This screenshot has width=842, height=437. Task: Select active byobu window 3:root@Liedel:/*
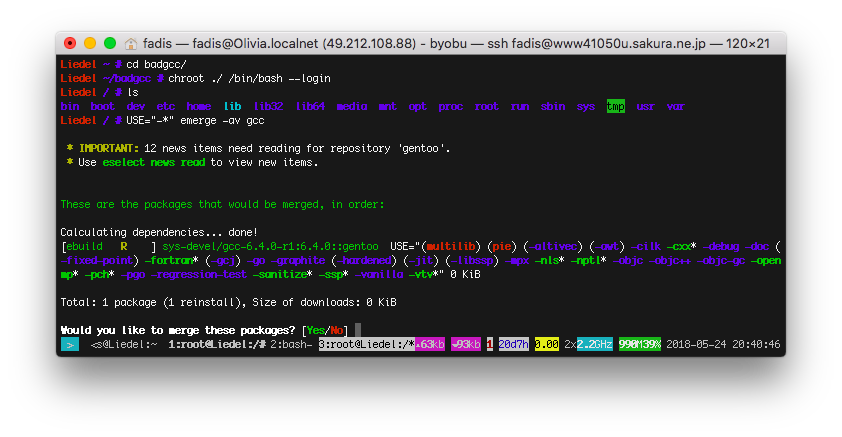tap(367, 344)
